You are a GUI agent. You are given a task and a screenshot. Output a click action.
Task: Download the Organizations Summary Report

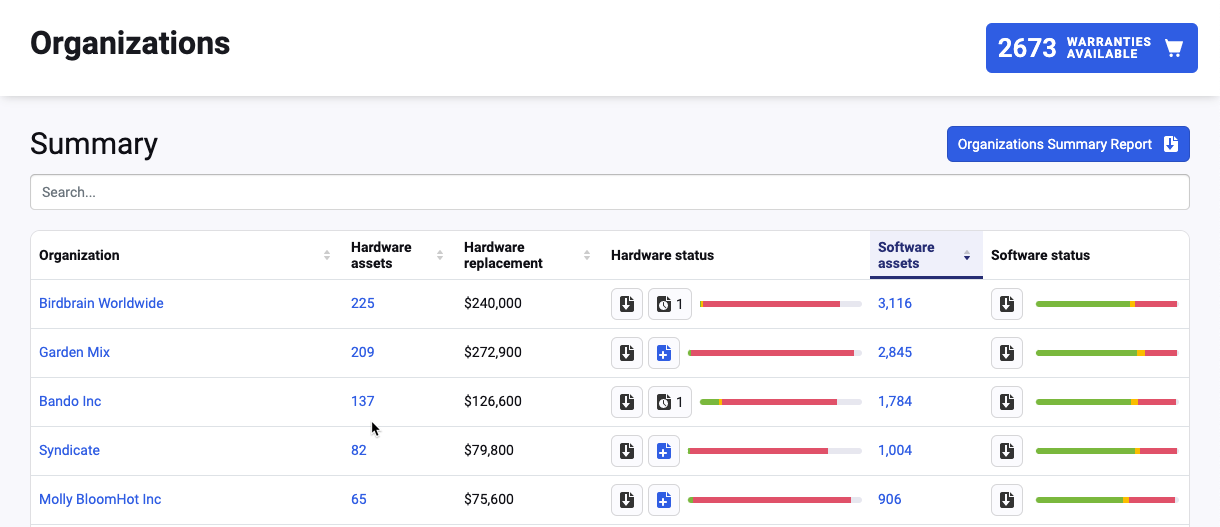(x=1067, y=144)
